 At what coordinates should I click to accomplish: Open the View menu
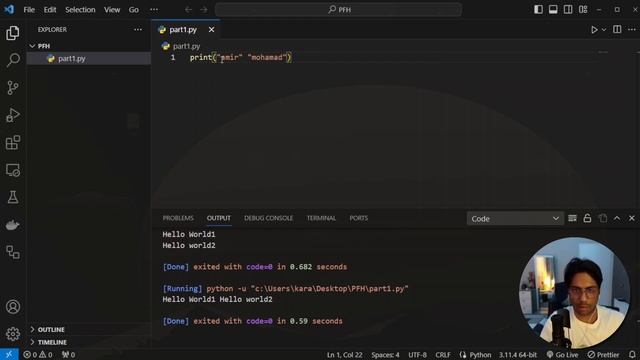tap(112, 9)
